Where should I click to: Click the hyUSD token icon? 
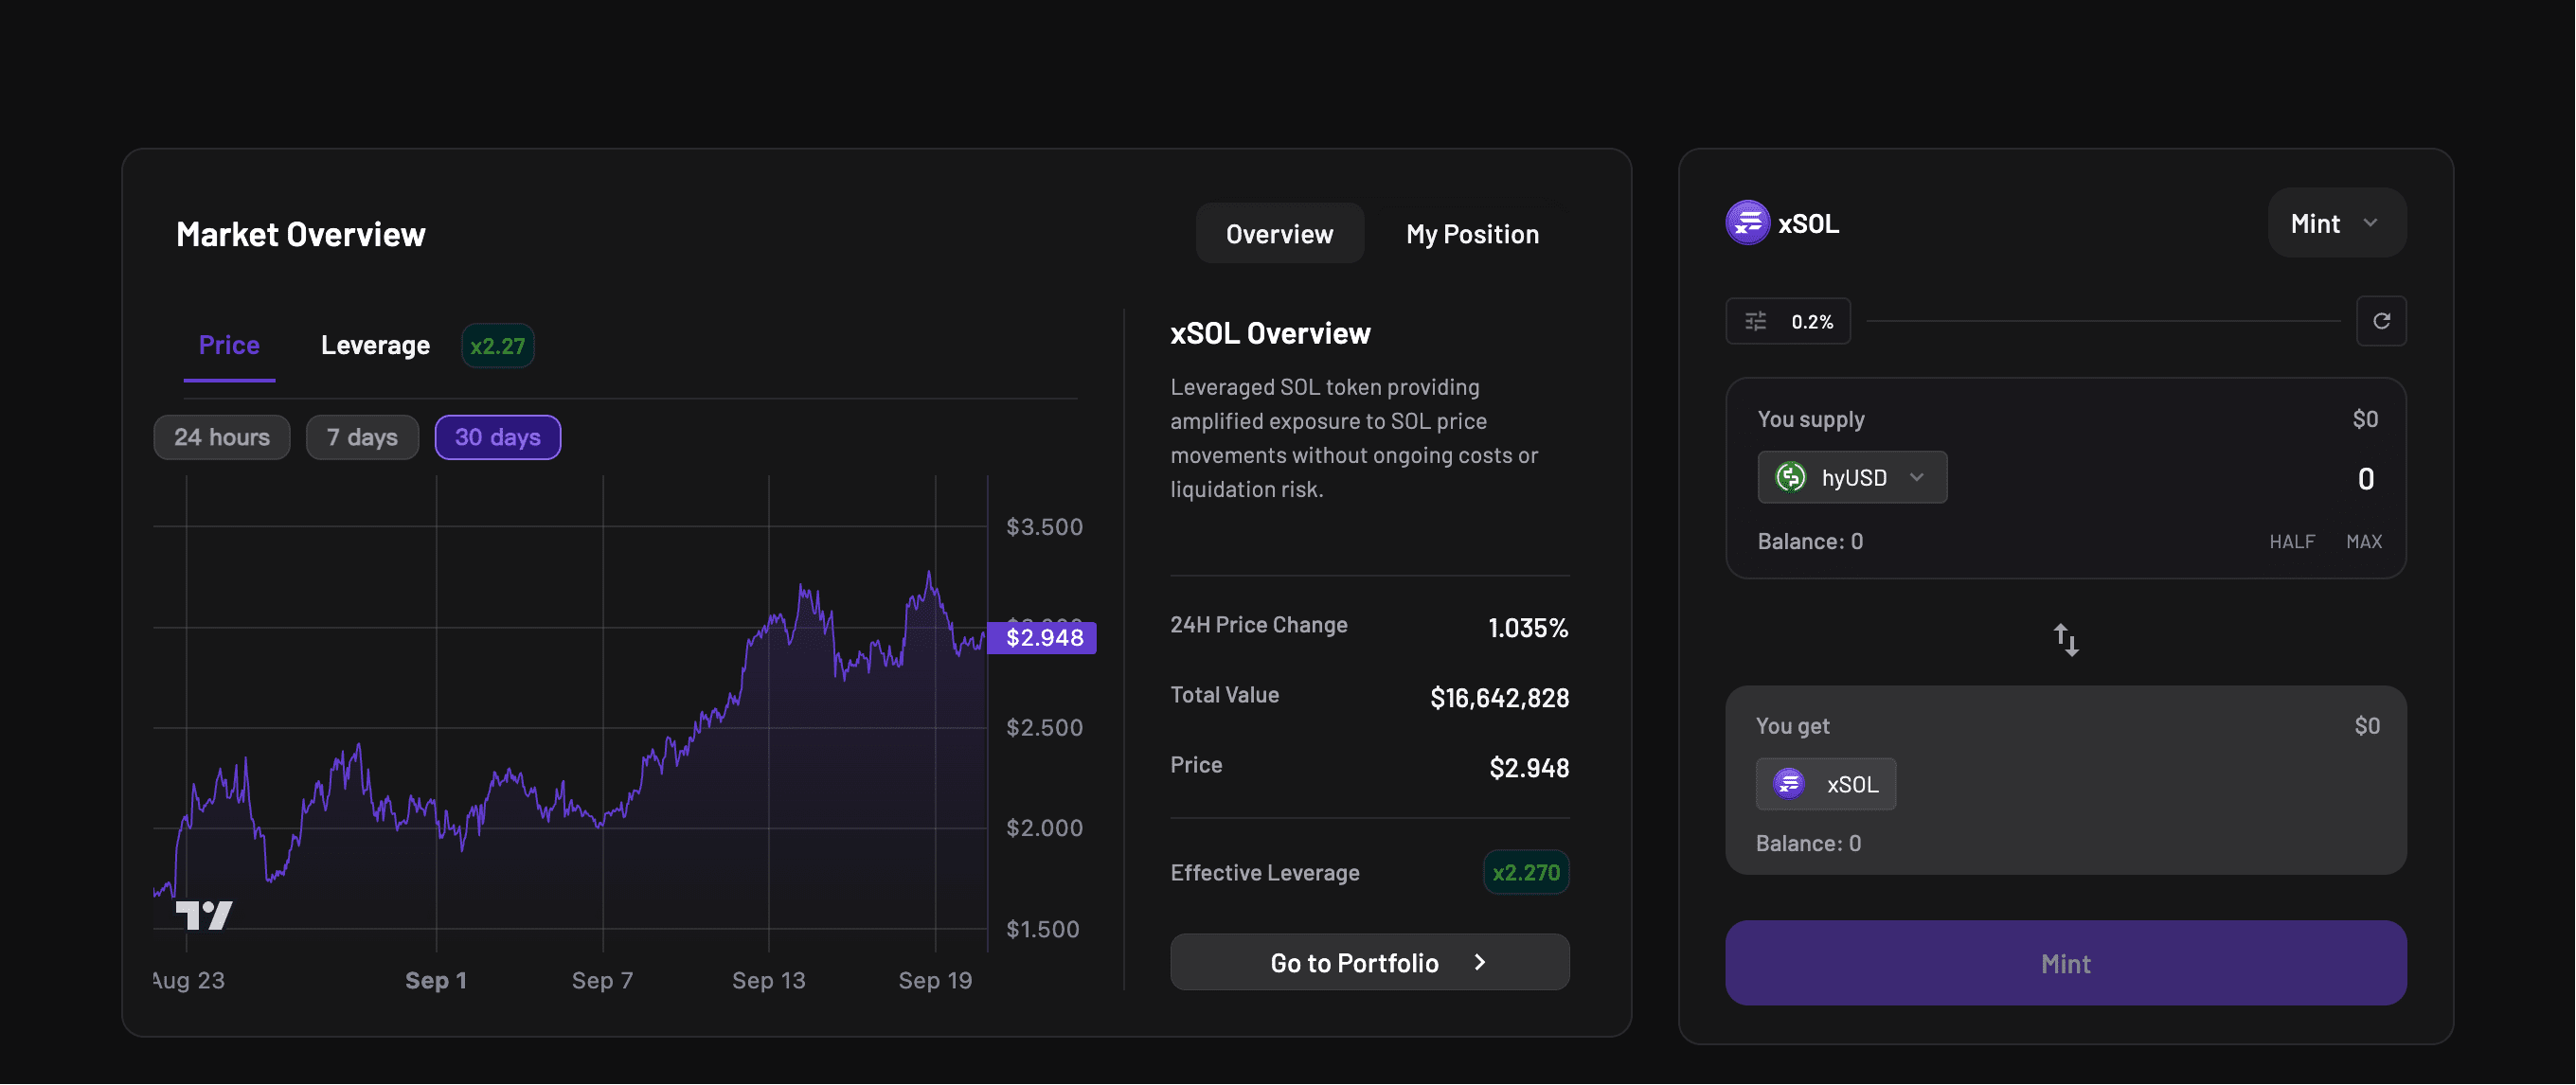click(x=1790, y=477)
